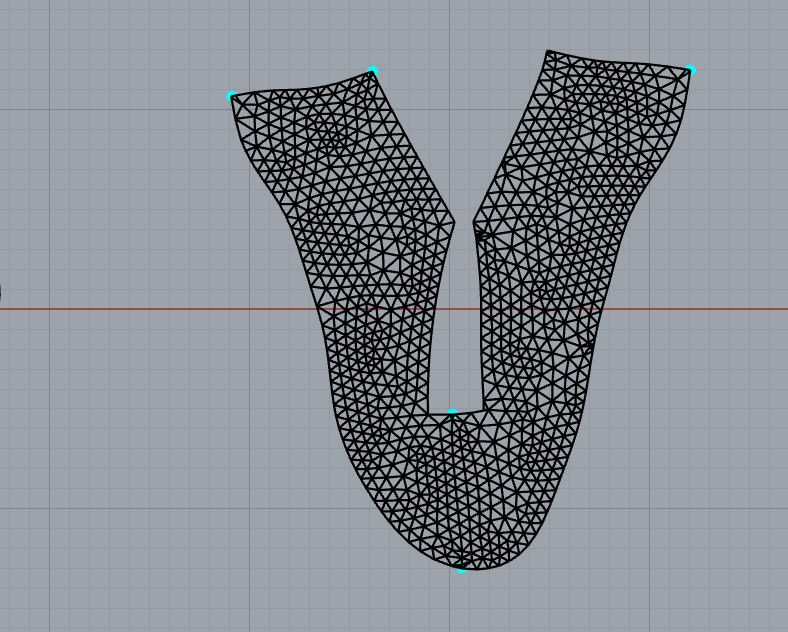This screenshot has height=632, width=788.
Task: Select cyan point at left arm's outer top corner
Action: click(231, 94)
